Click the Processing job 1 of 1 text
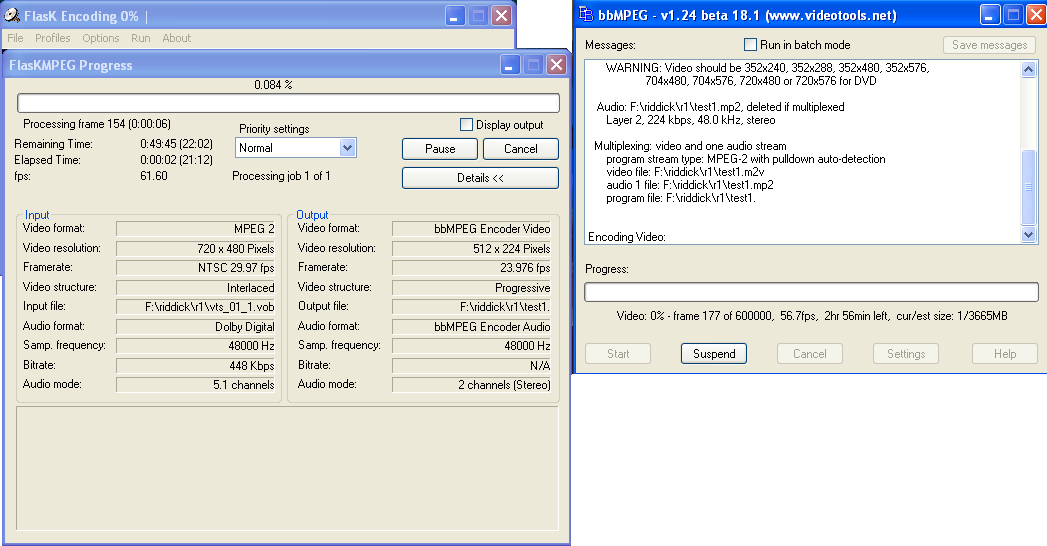This screenshot has width=1047, height=546. click(281, 176)
